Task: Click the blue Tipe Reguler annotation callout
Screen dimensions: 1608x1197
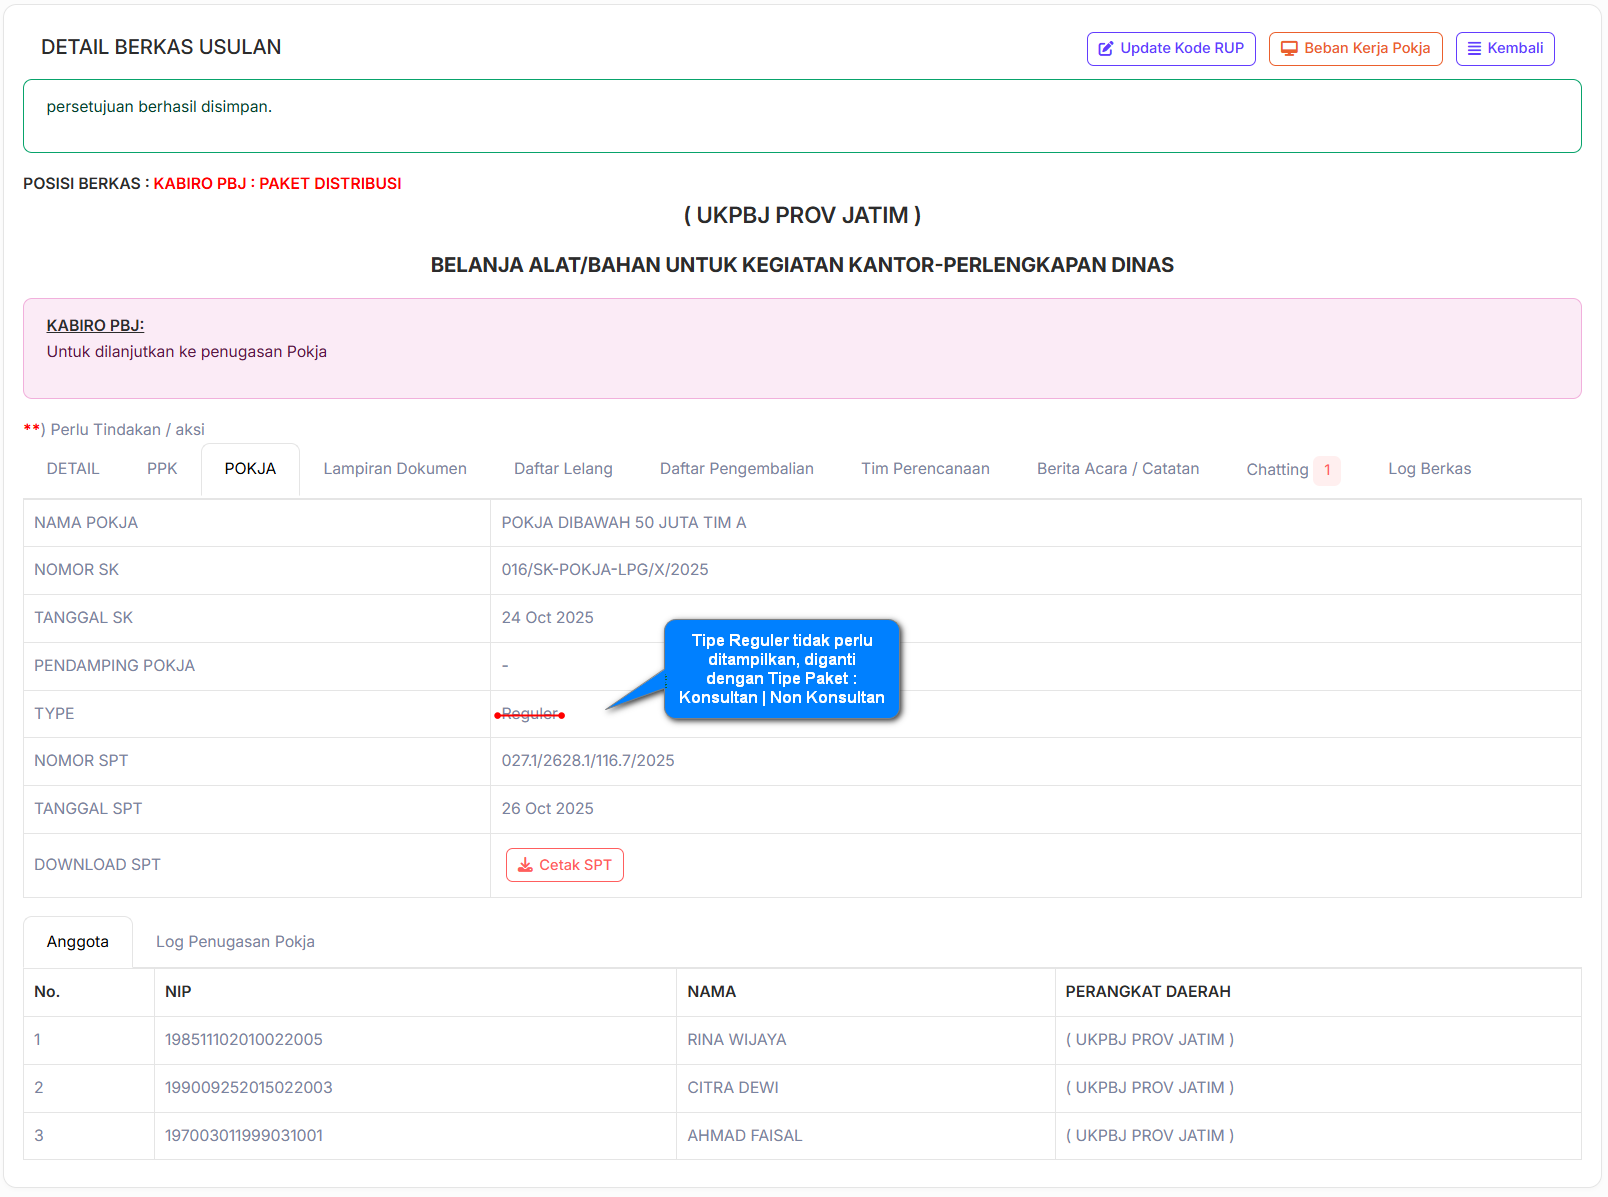Action: point(782,669)
